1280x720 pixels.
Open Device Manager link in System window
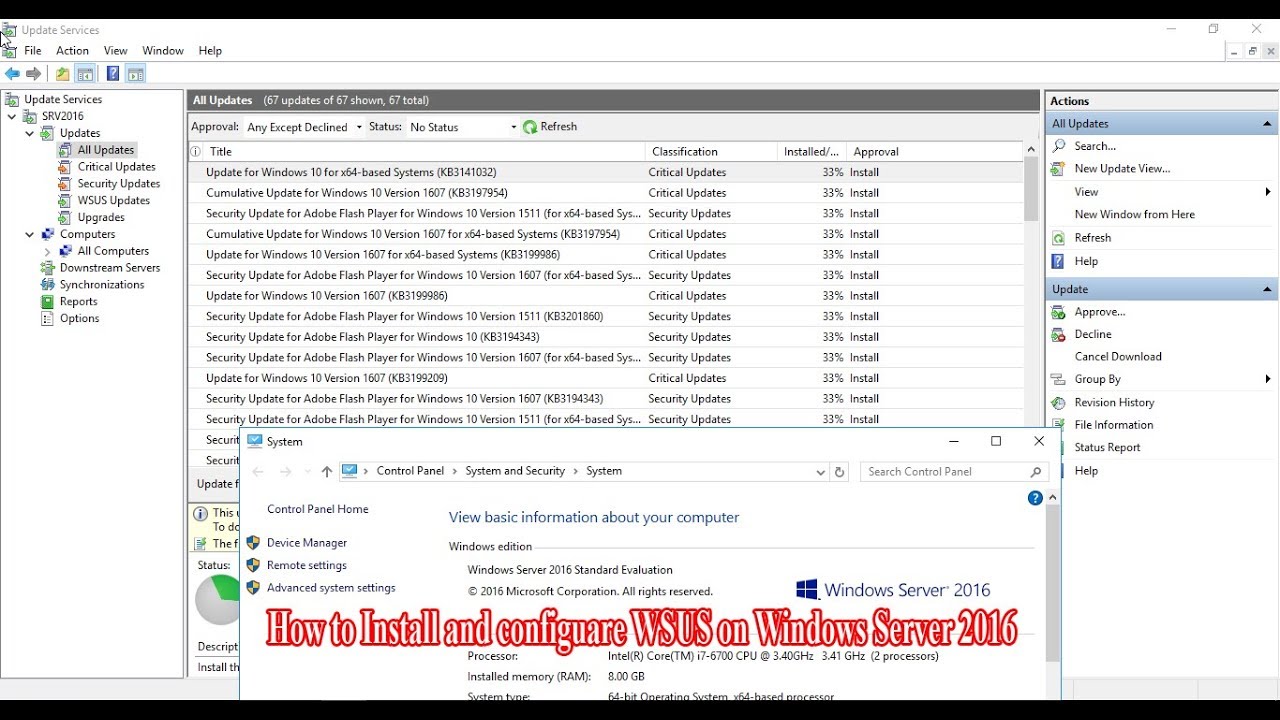307,543
